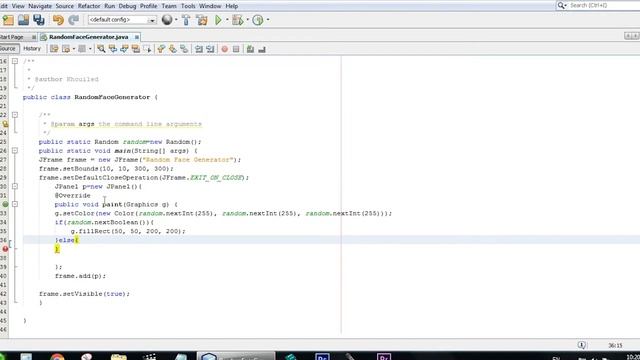The height and width of the screenshot is (360, 640).
Task: Click the 36:15 cursor position in the status bar
Action: 615,345
